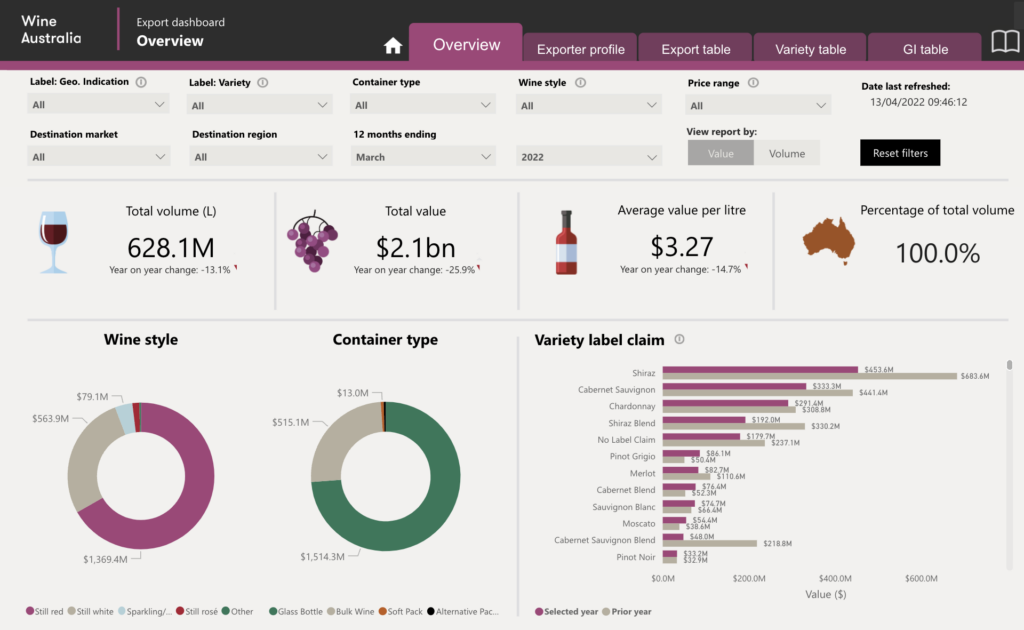
Task: Click the Reset filters button
Action: pyautogui.click(x=899, y=152)
